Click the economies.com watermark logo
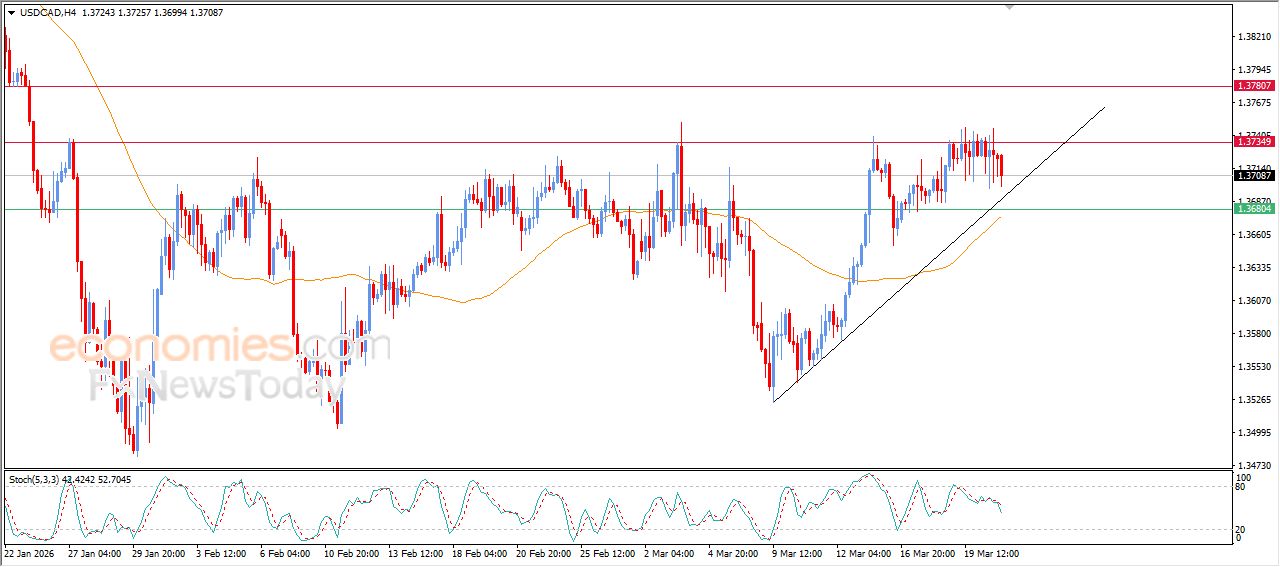The width and height of the screenshot is (1280, 567). click(x=205, y=347)
